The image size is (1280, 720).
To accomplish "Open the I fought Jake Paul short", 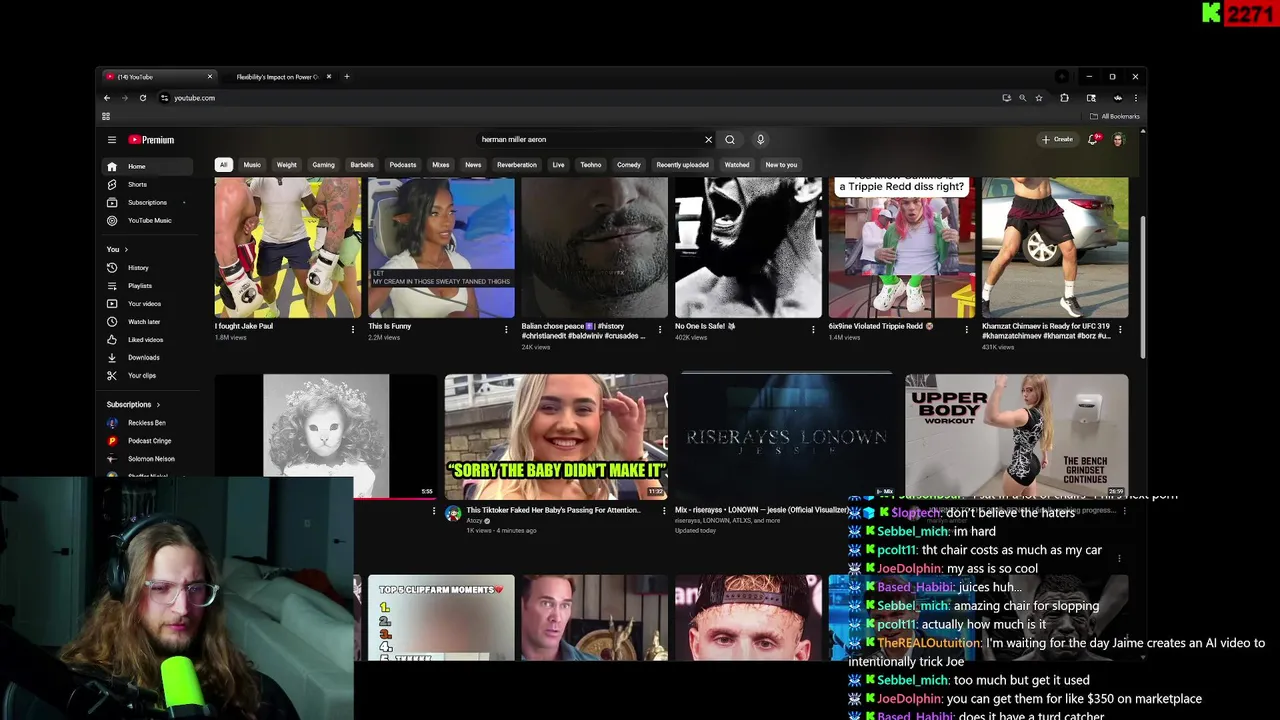I will (288, 248).
